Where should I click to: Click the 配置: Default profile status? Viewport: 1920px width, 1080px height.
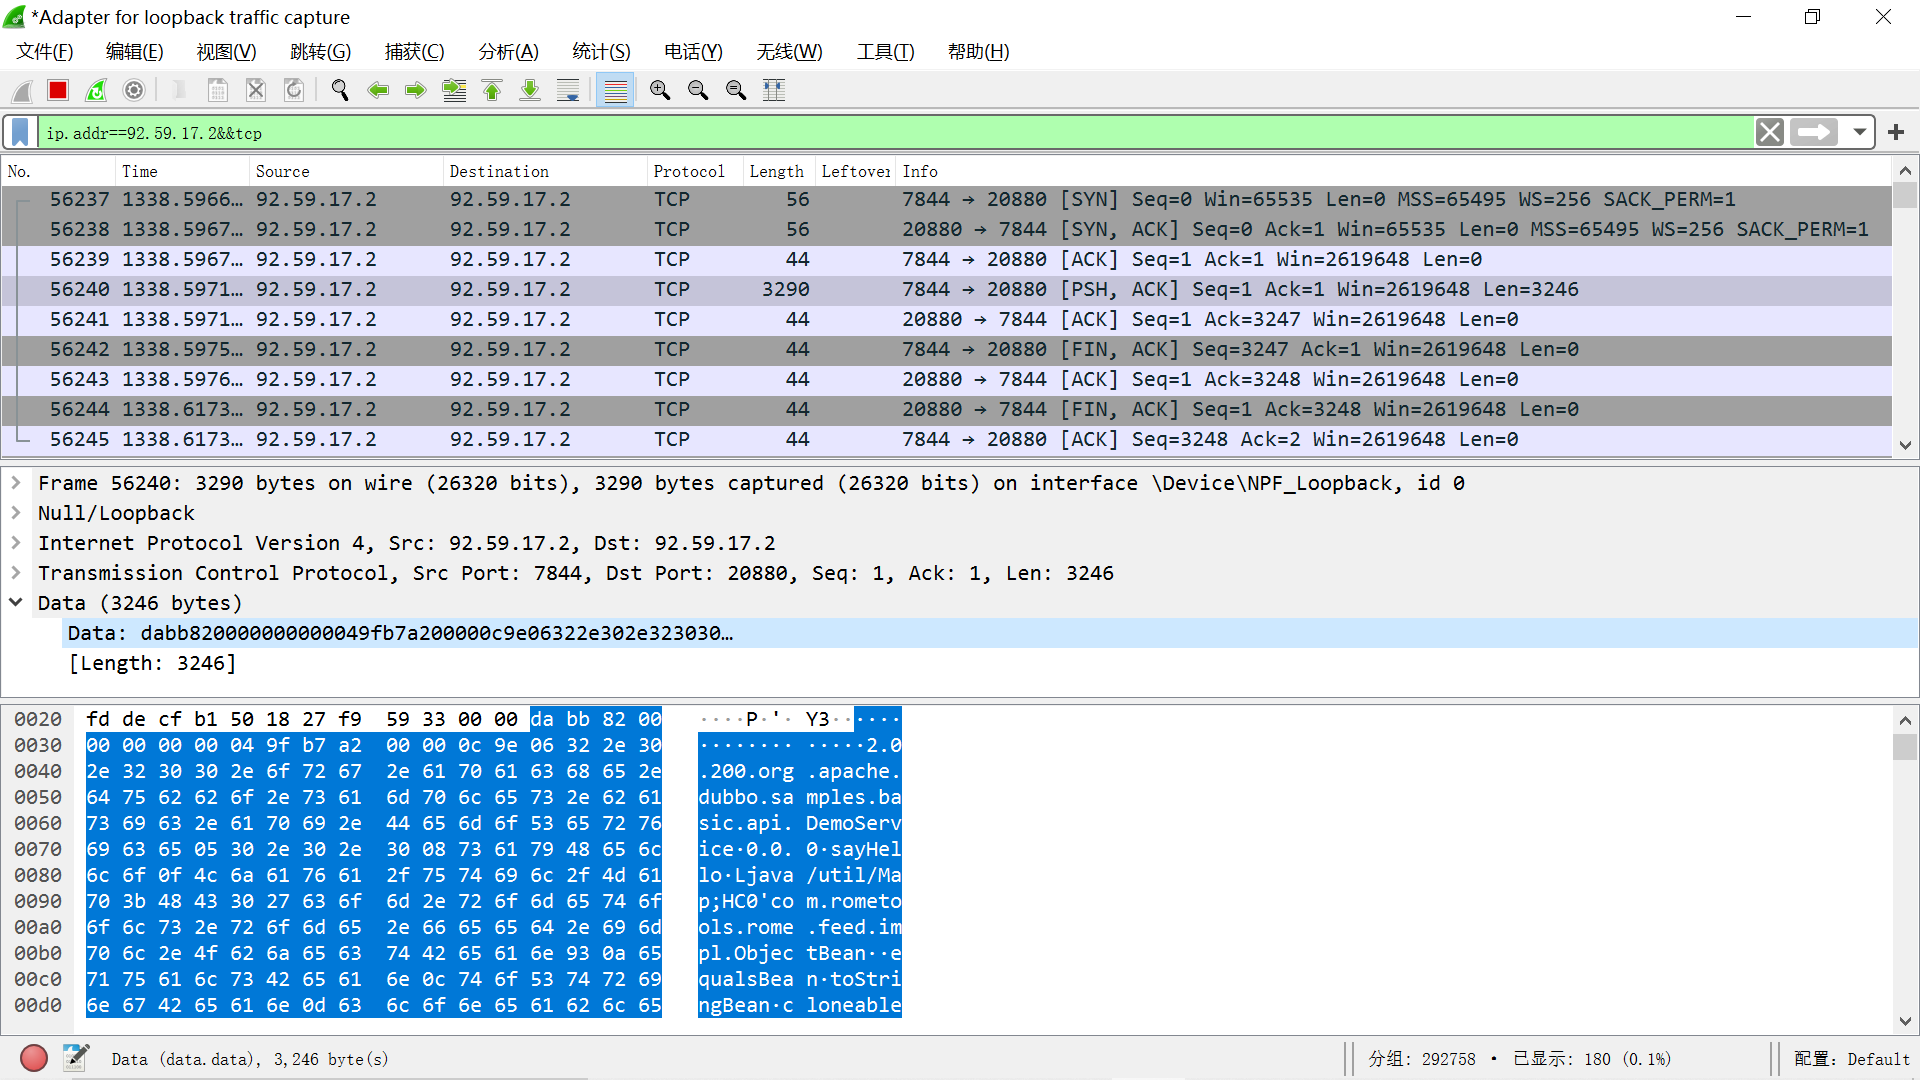(1851, 1059)
